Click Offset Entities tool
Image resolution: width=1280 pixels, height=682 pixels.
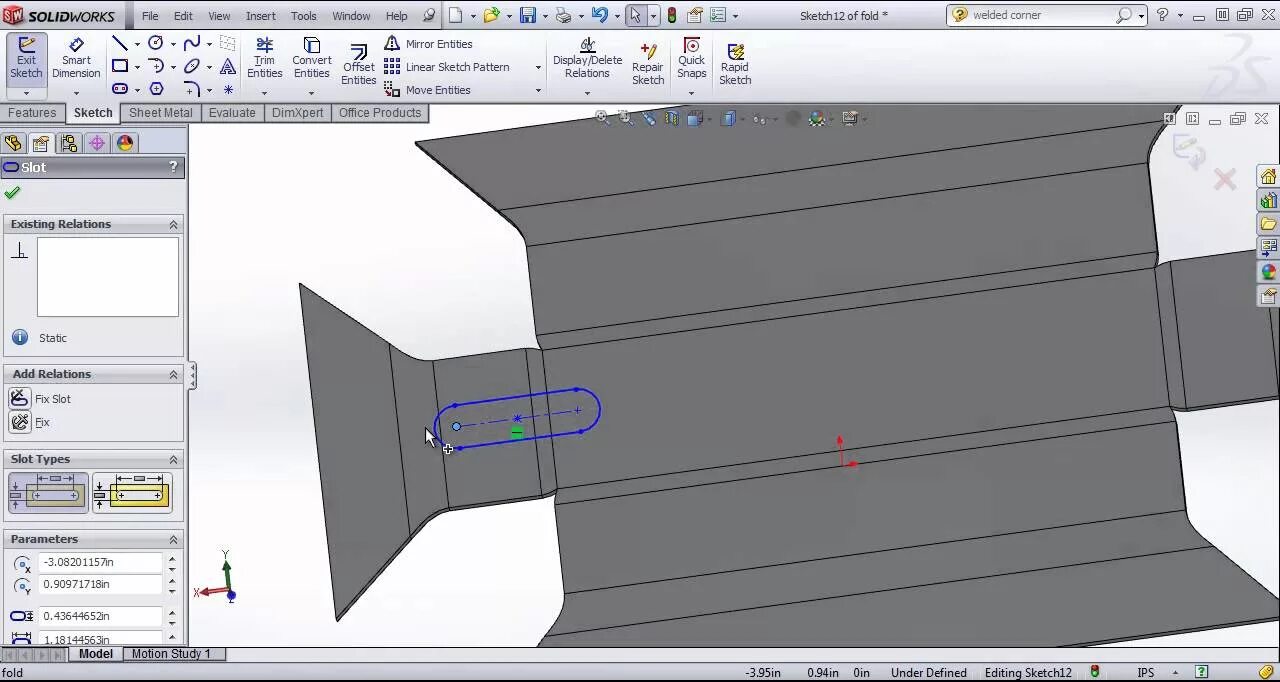click(x=358, y=65)
